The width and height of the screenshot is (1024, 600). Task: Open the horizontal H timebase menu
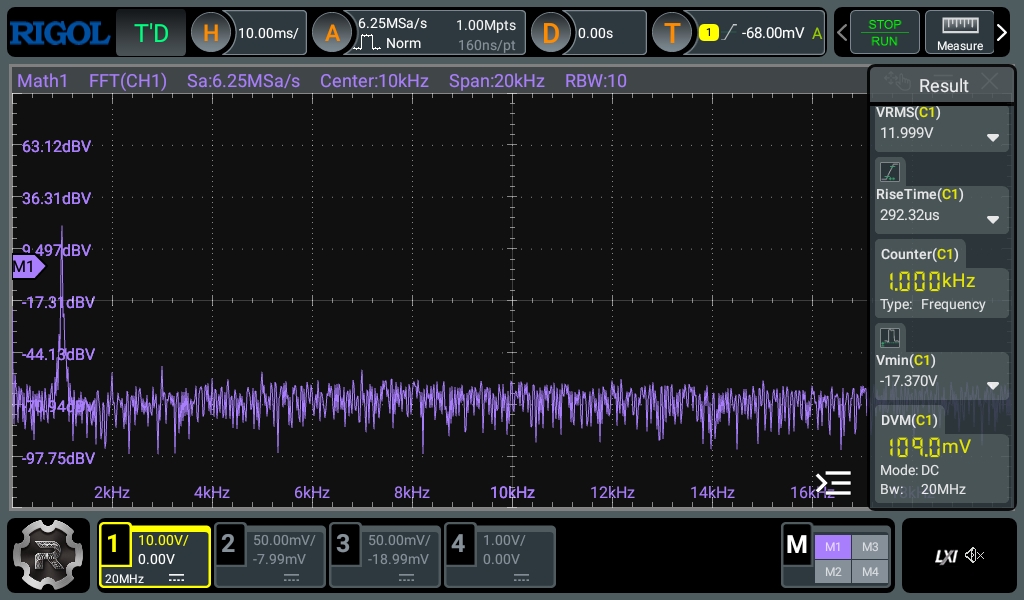(x=211, y=33)
